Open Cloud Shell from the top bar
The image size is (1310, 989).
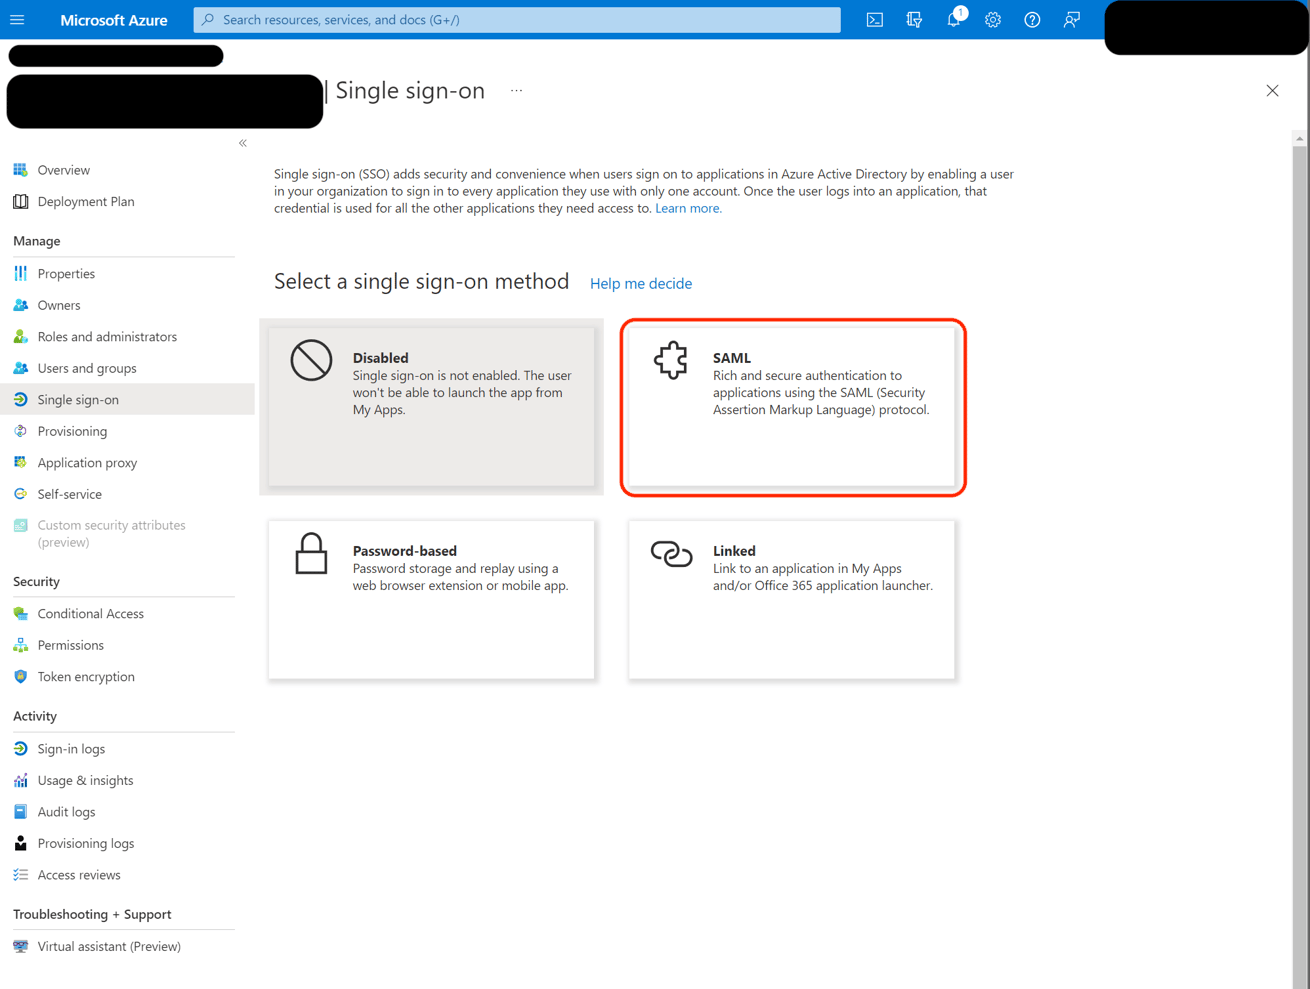point(874,20)
